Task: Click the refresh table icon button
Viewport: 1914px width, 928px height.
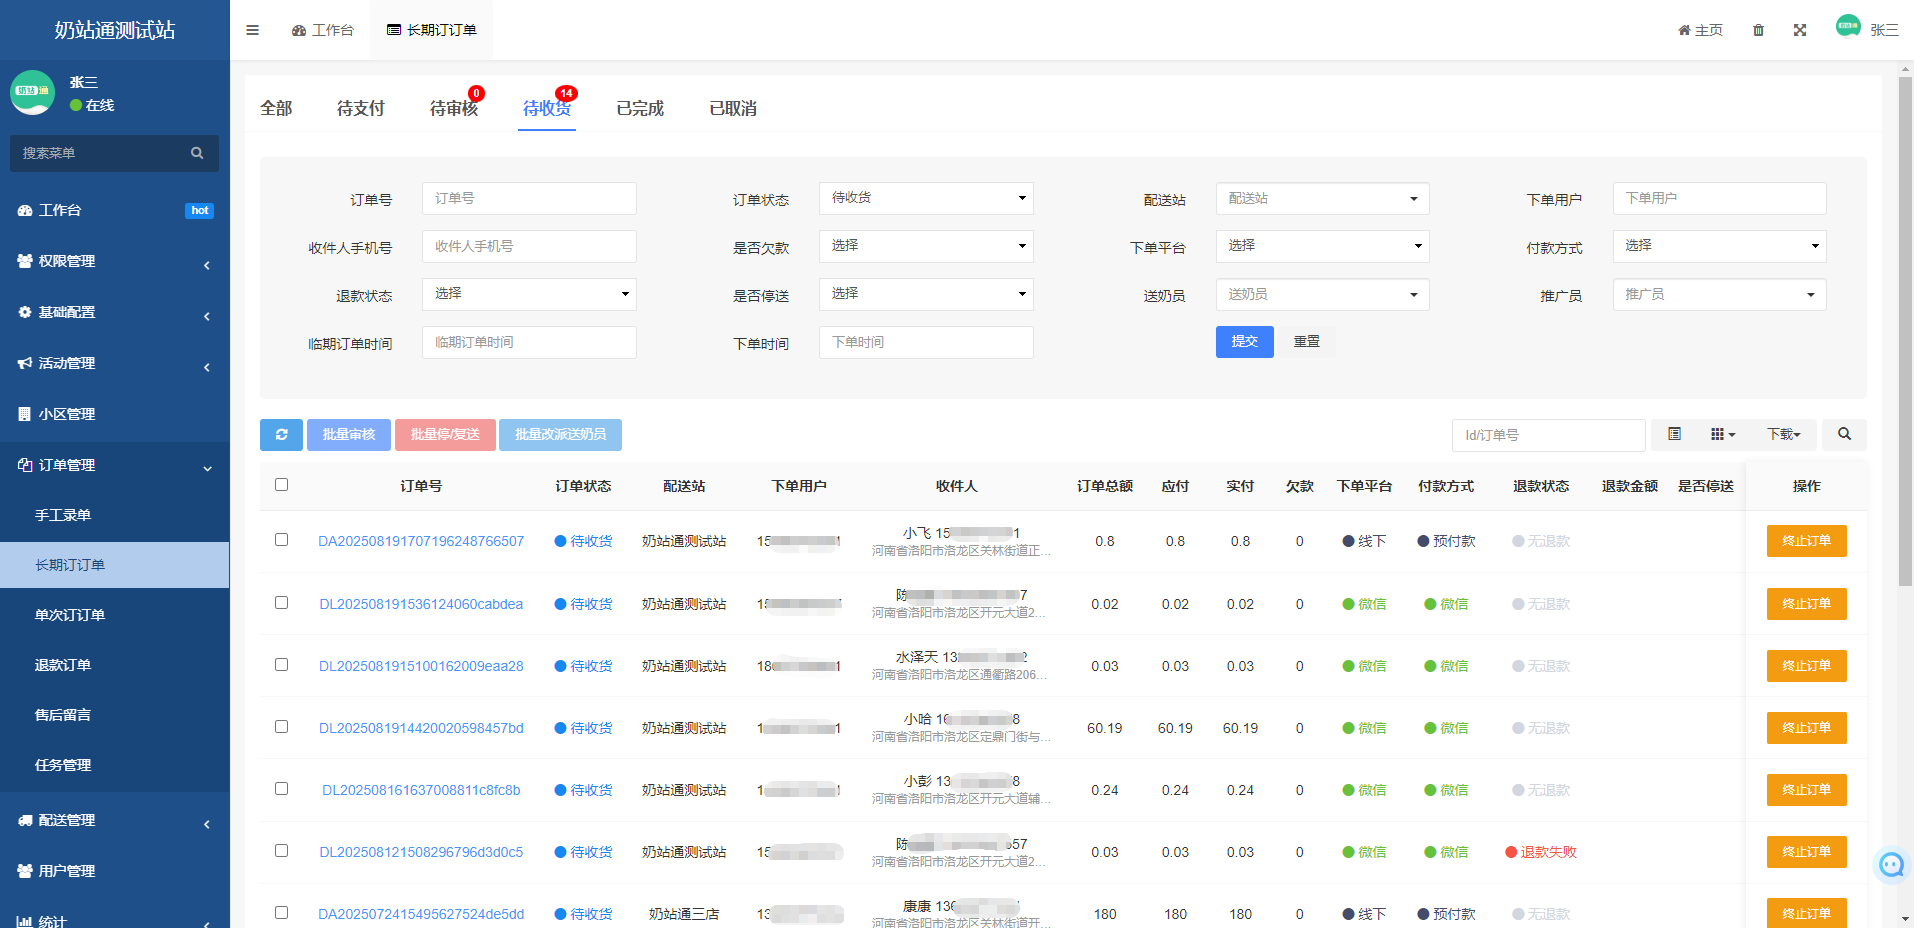Action: coord(282,435)
